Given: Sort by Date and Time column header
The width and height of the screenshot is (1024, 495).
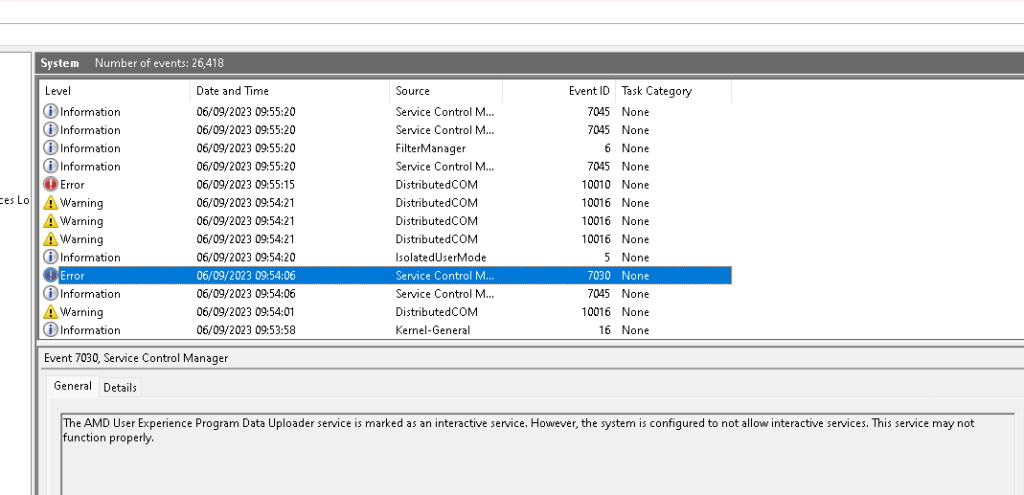Looking at the screenshot, I should (x=290, y=91).
